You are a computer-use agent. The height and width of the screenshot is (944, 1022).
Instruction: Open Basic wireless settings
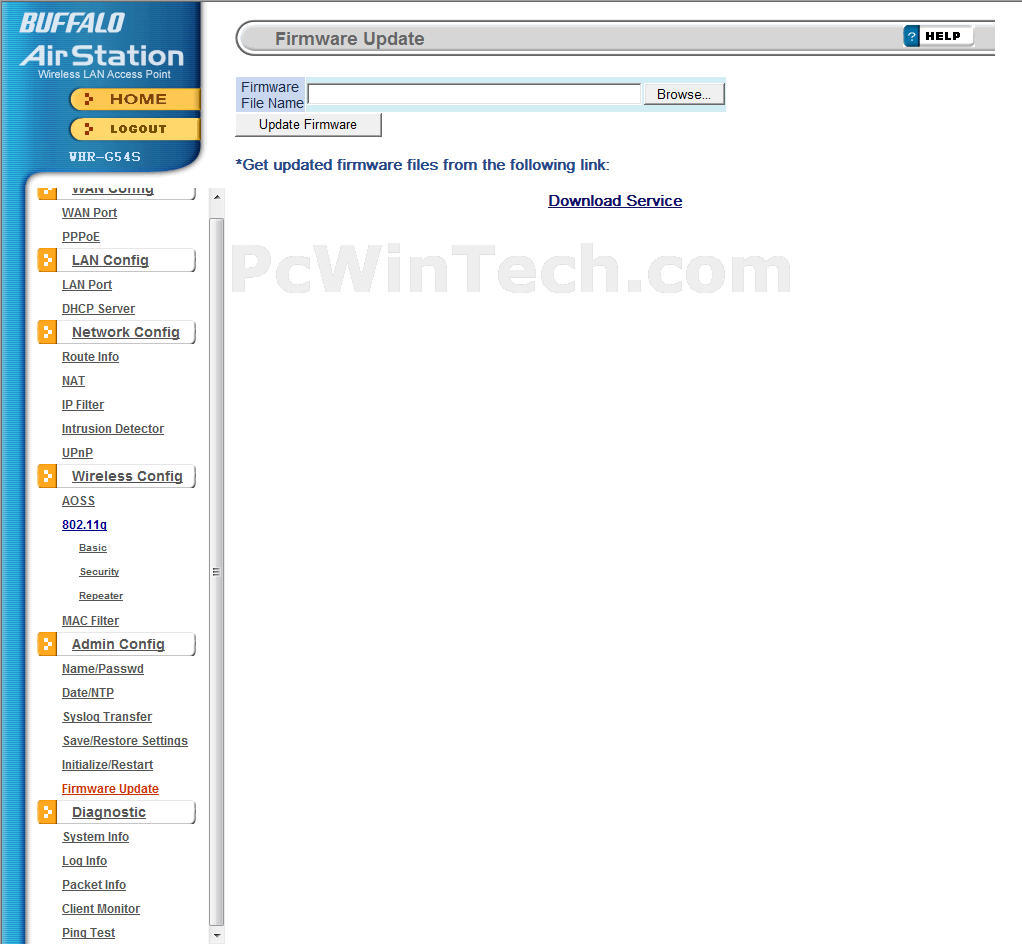coord(93,548)
